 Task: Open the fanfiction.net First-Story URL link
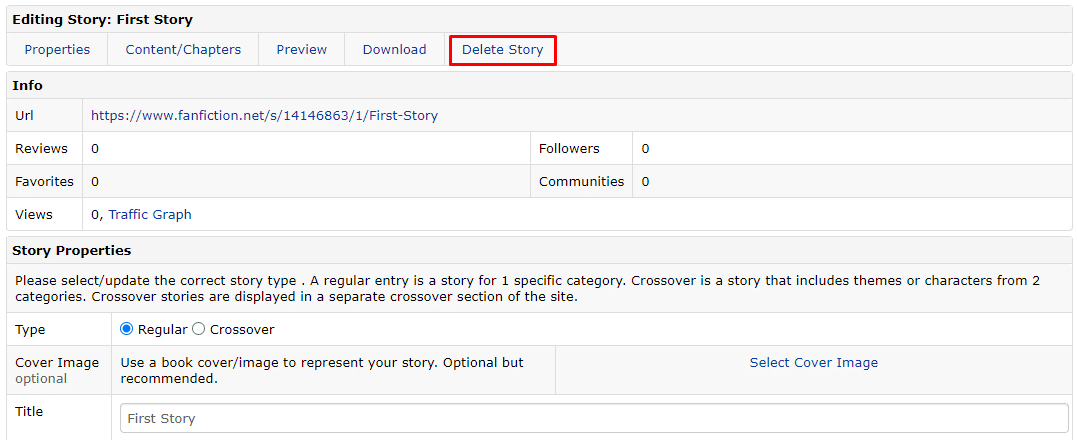pos(264,115)
